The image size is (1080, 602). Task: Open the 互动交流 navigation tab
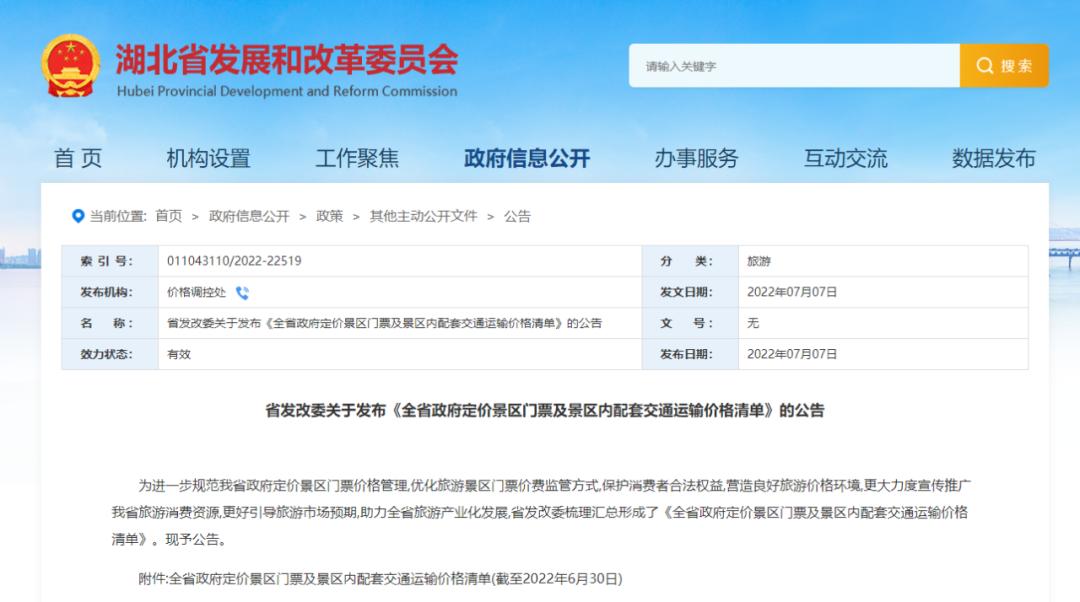[x=845, y=158]
